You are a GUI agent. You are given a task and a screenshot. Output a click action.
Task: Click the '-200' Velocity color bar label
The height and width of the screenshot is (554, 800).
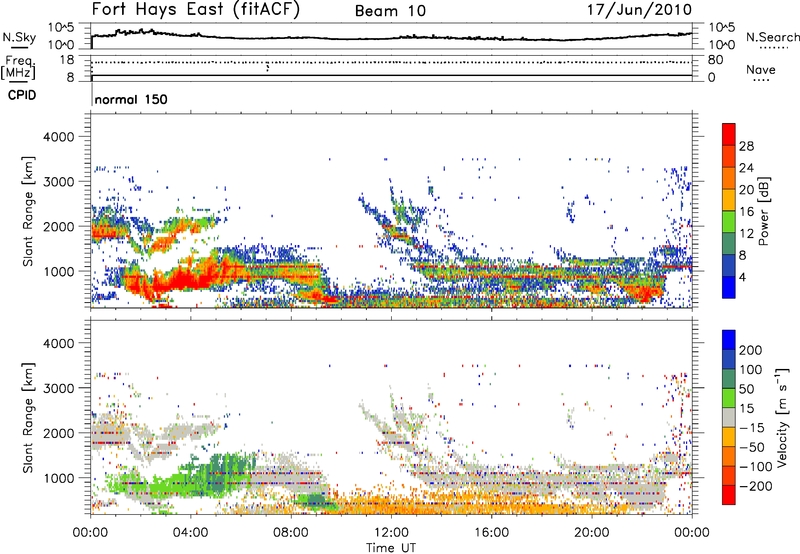[755, 486]
